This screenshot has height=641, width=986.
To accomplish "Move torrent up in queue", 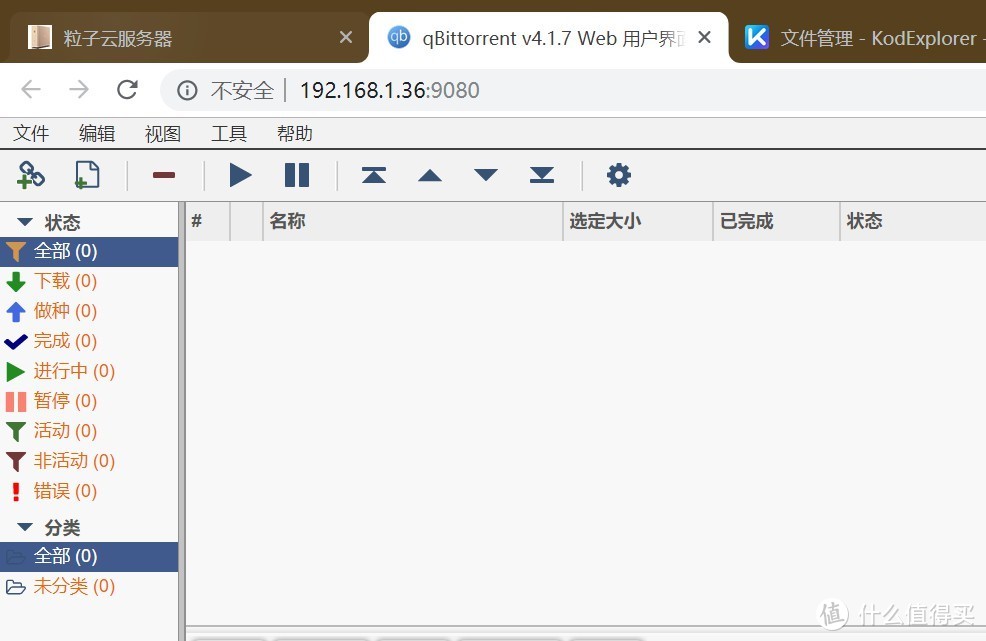I will [x=430, y=175].
